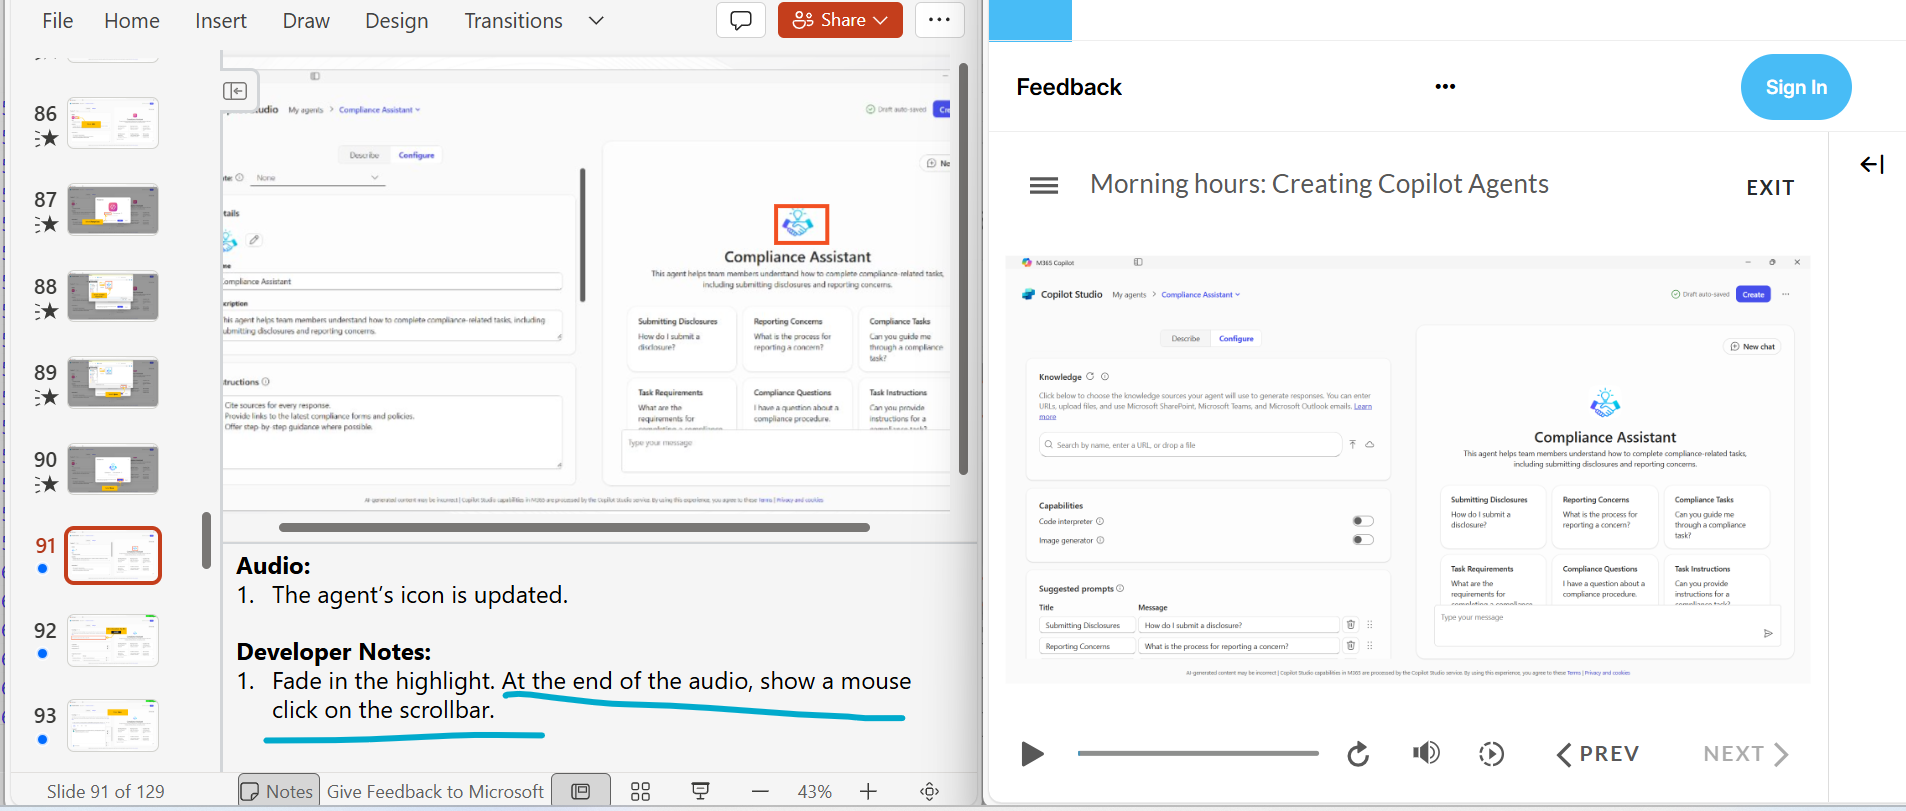
Task: Open ribbon more options ellipsis
Action: (x=939, y=20)
